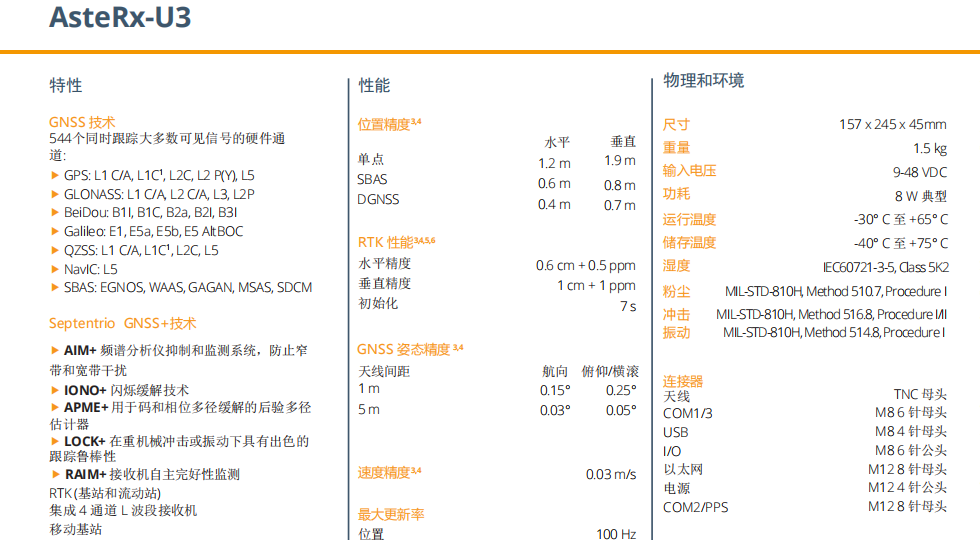Screen dimensions: 980x540
Task: Select the 性能 section heading
Action: 374,86
